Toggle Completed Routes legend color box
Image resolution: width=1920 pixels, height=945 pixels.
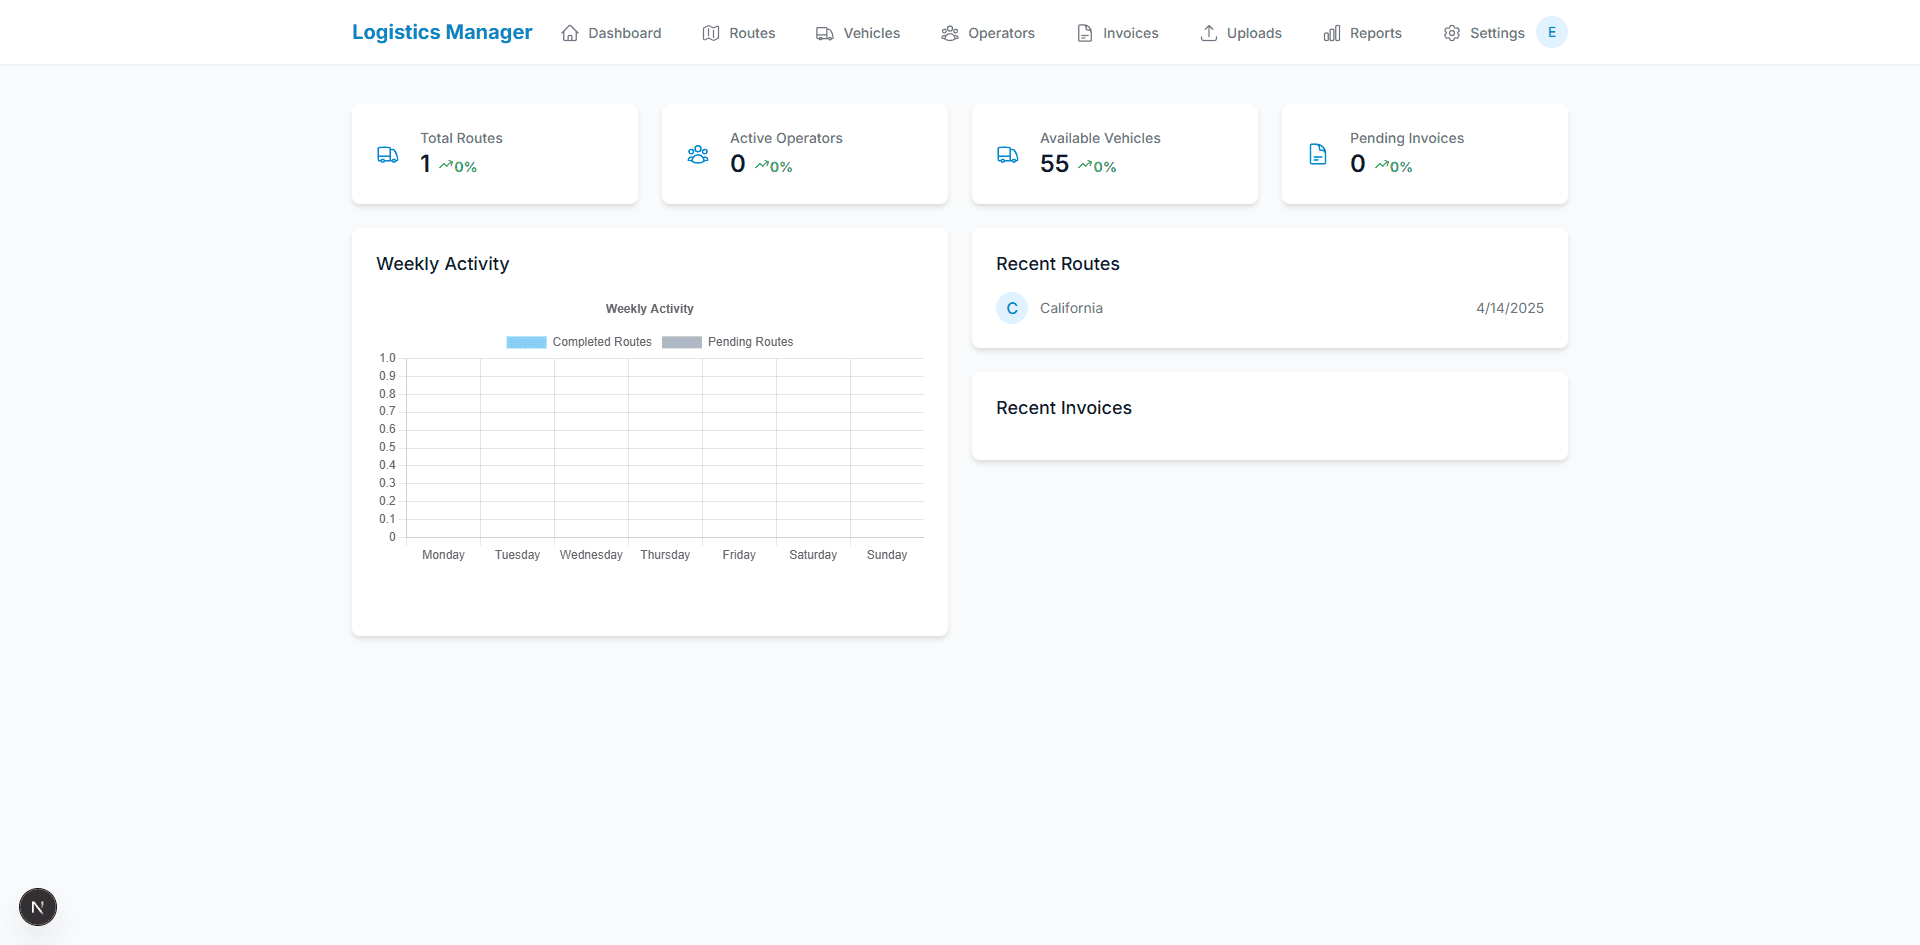(526, 342)
